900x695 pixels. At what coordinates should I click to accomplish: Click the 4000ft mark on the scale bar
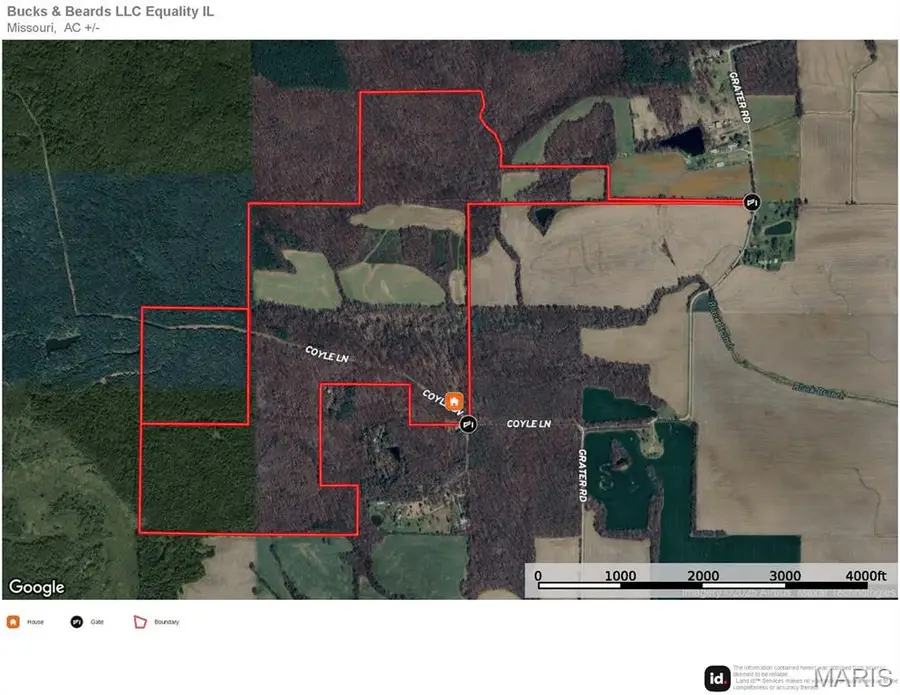pos(864,576)
